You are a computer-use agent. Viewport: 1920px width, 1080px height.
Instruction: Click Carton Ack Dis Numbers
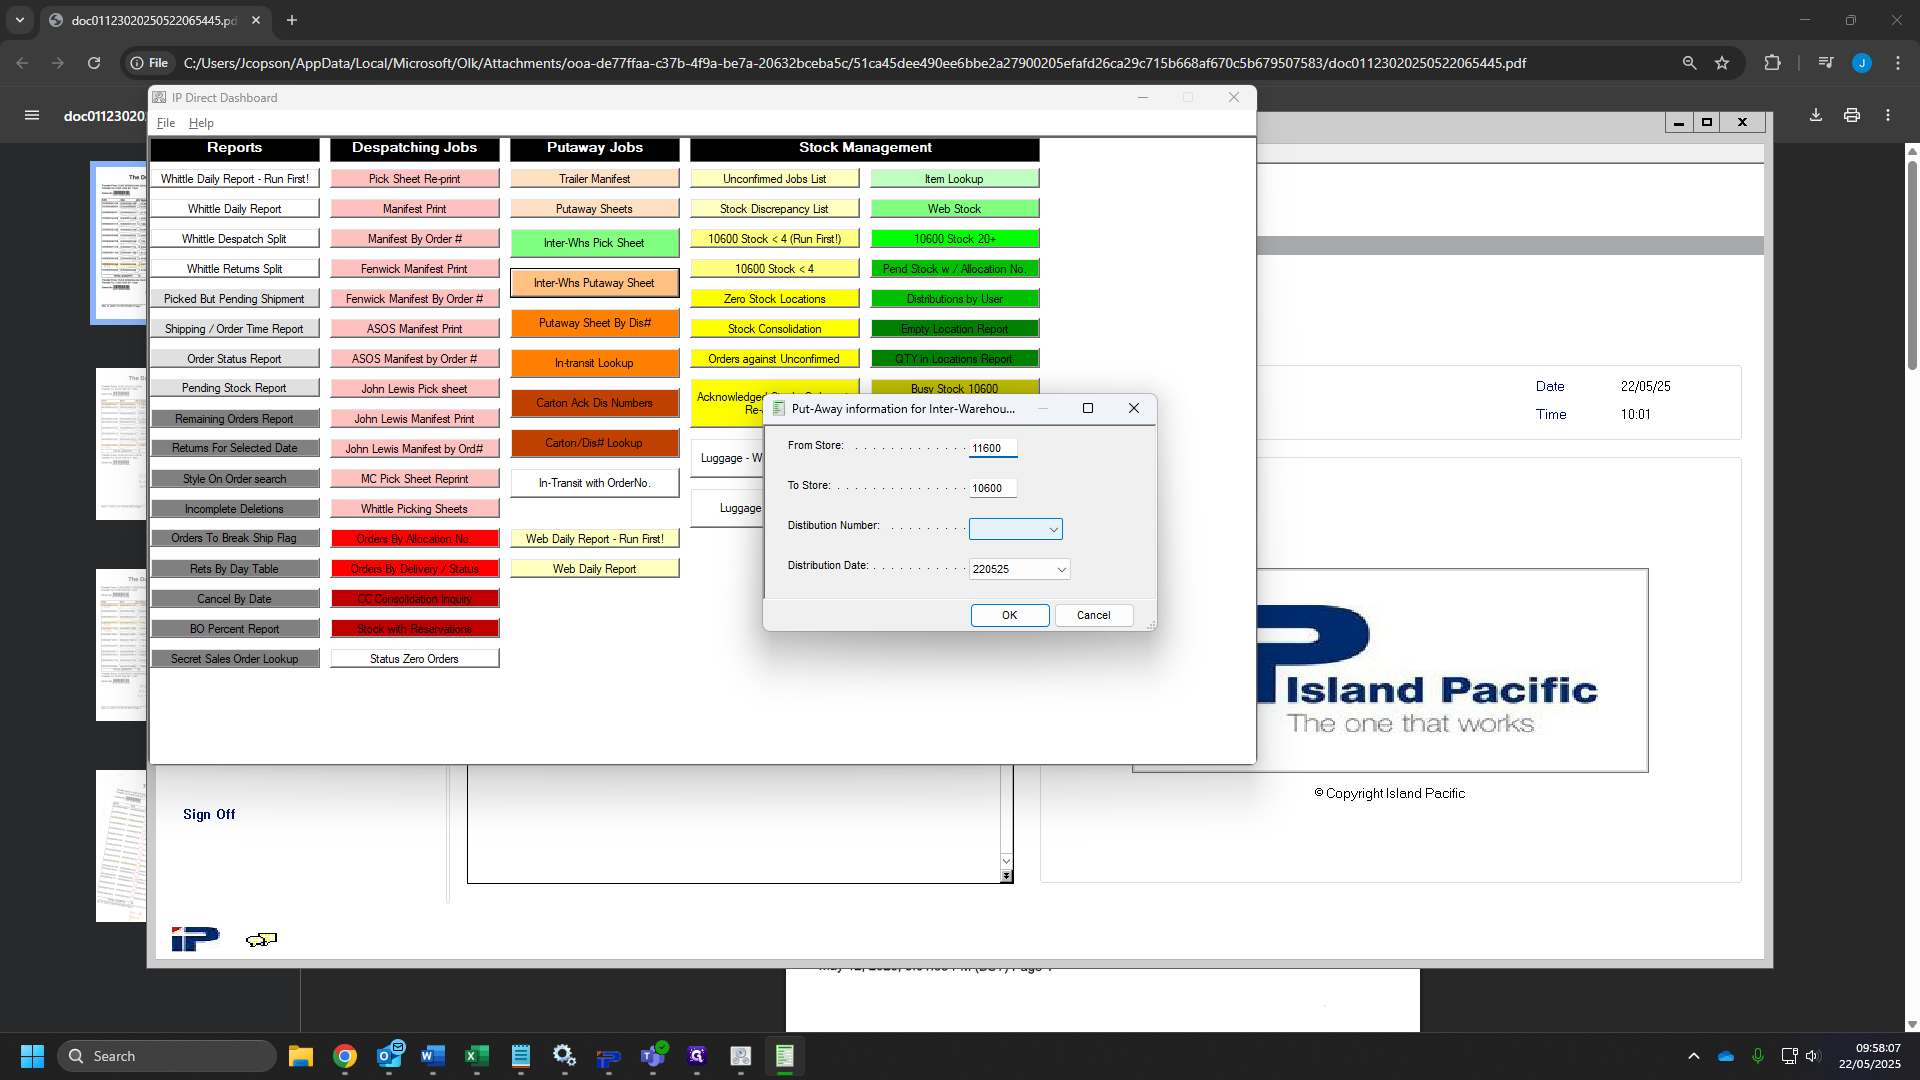click(594, 403)
